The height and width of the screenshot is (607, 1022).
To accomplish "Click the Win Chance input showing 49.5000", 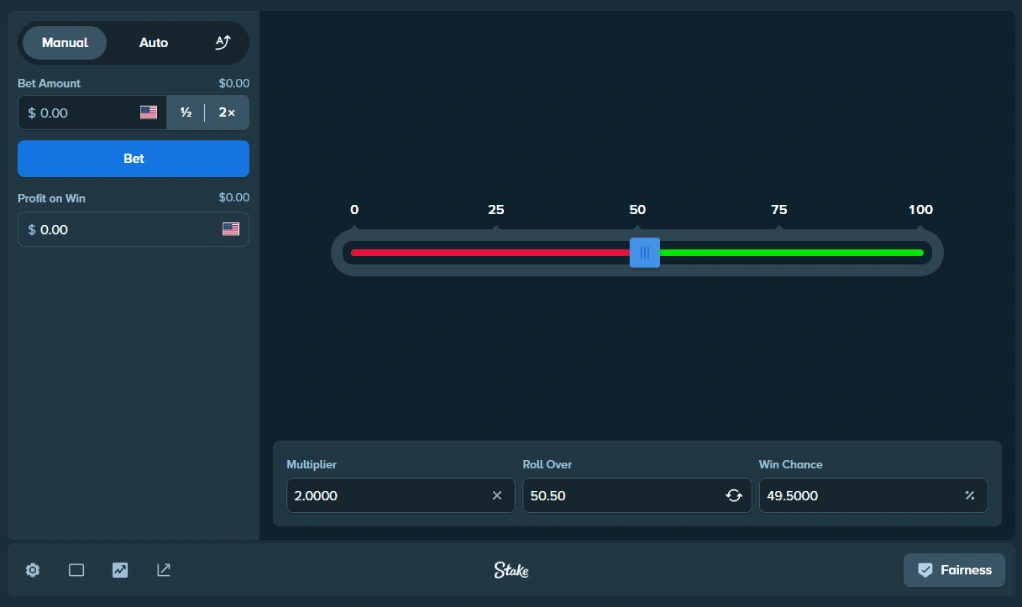I will pyautogui.click(x=873, y=496).
